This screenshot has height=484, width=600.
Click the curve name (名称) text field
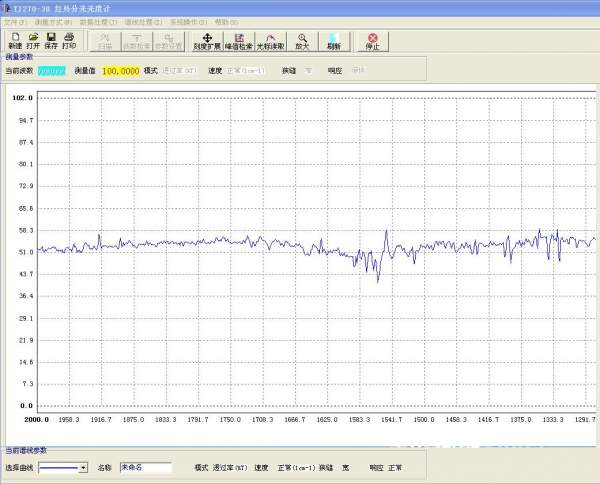[146, 467]
